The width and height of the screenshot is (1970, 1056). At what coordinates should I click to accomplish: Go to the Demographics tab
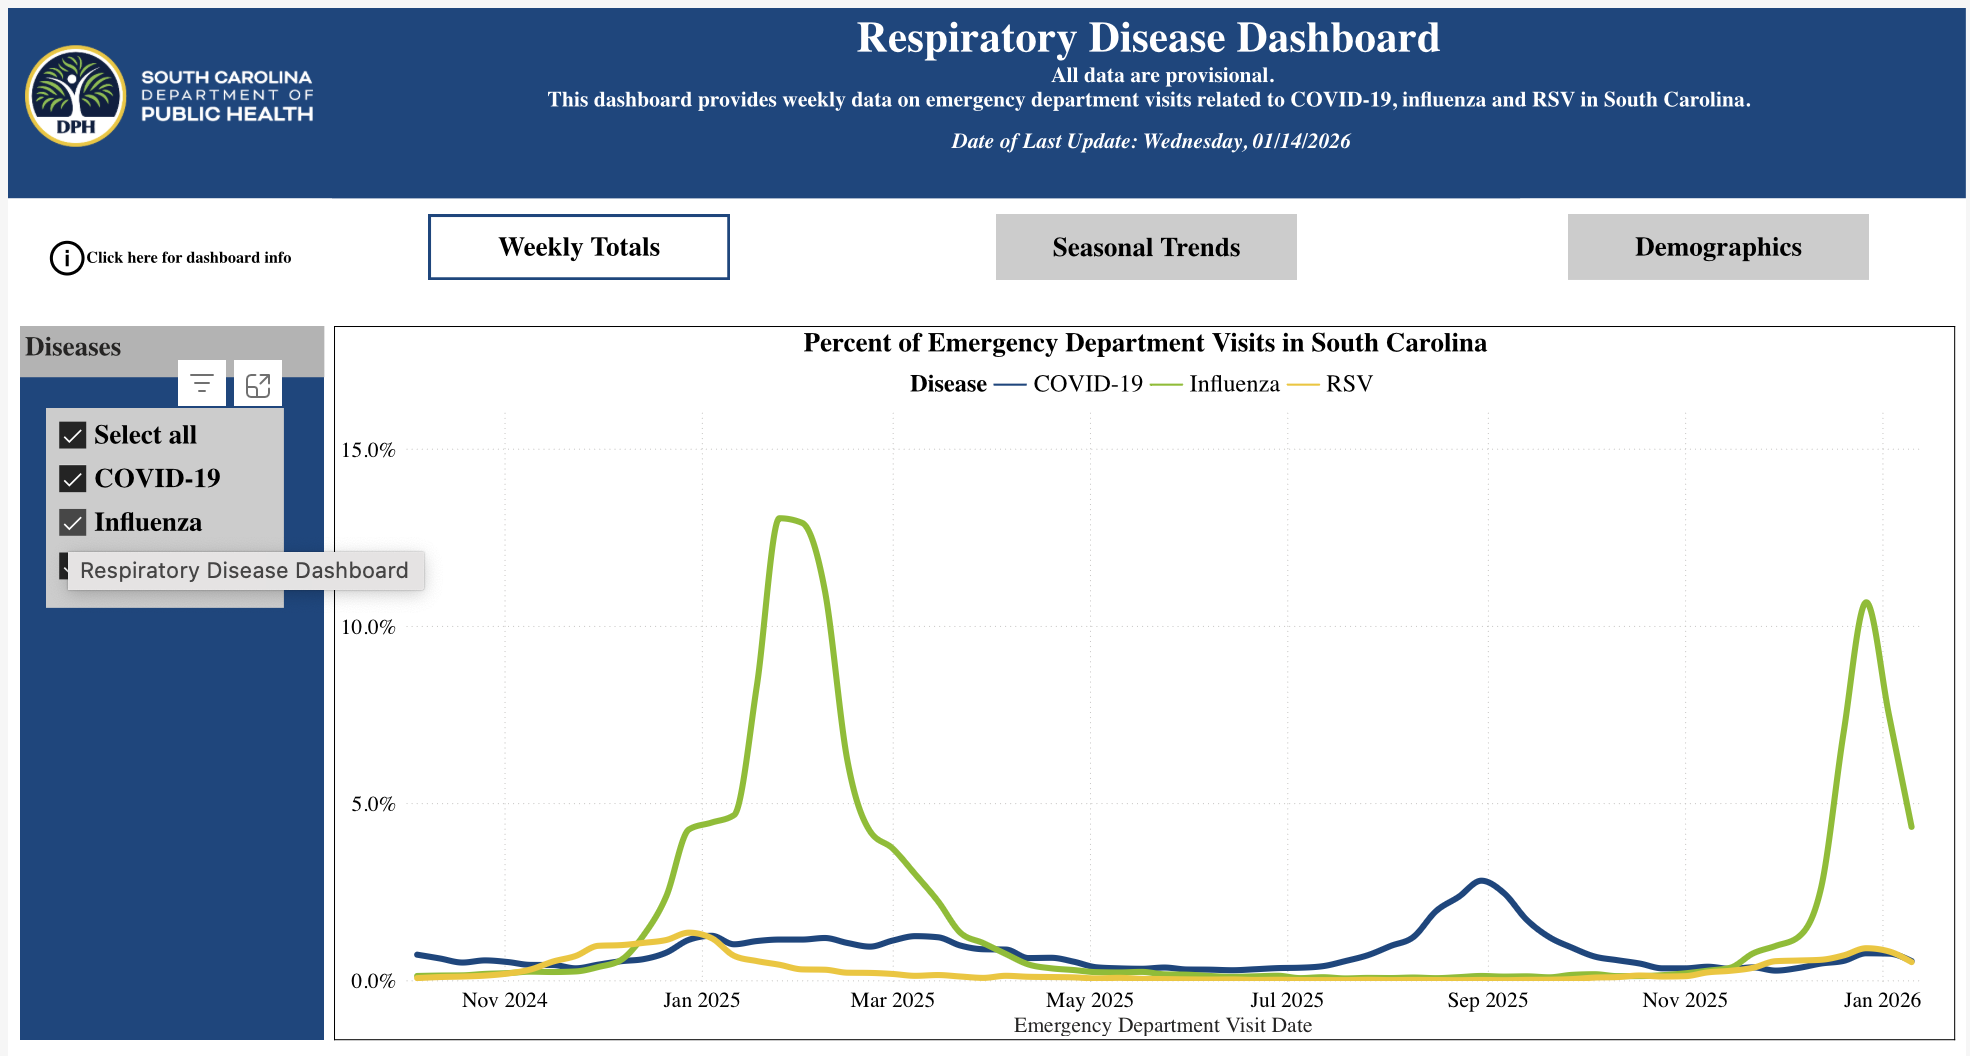pyautogui.click(x=1718, y=247)
